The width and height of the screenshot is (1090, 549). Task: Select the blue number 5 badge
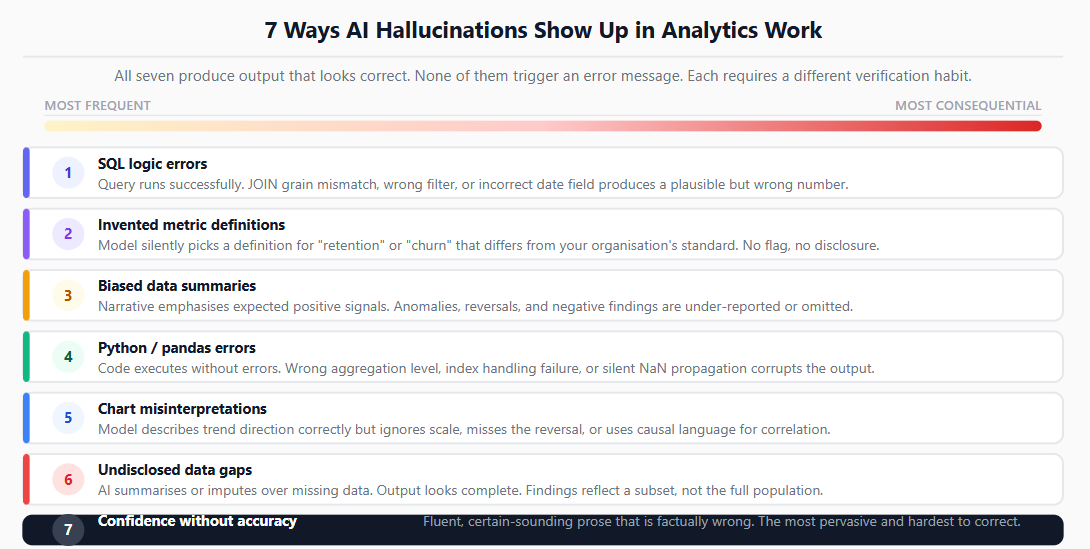coord(68,418)
